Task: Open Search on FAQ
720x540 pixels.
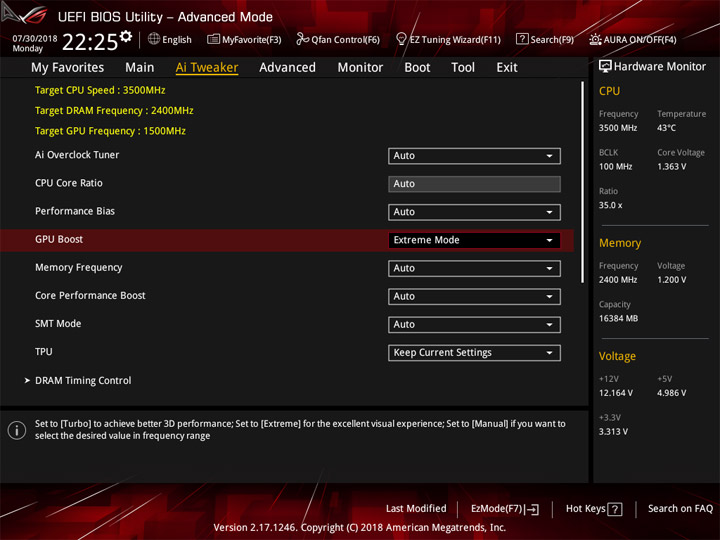Action: (x=680, y=509)
